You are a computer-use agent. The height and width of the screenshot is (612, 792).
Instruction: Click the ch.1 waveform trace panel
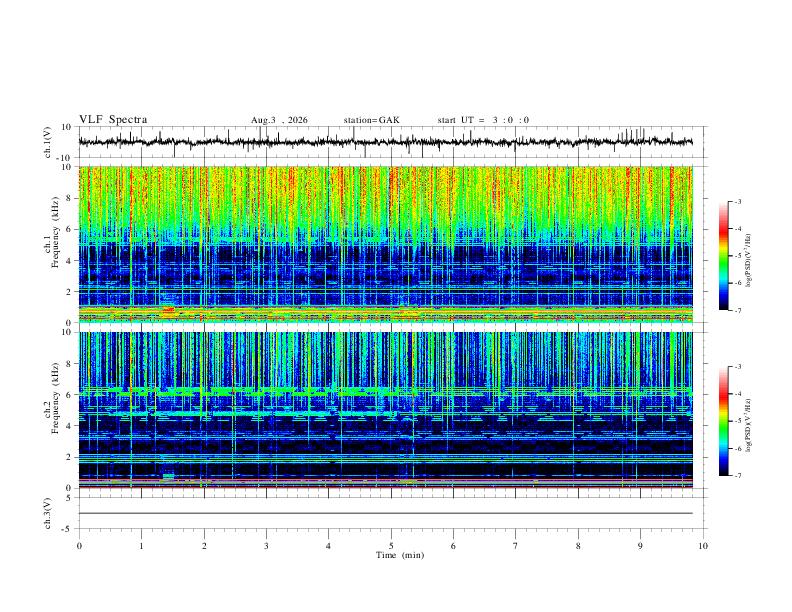(386, 142)
